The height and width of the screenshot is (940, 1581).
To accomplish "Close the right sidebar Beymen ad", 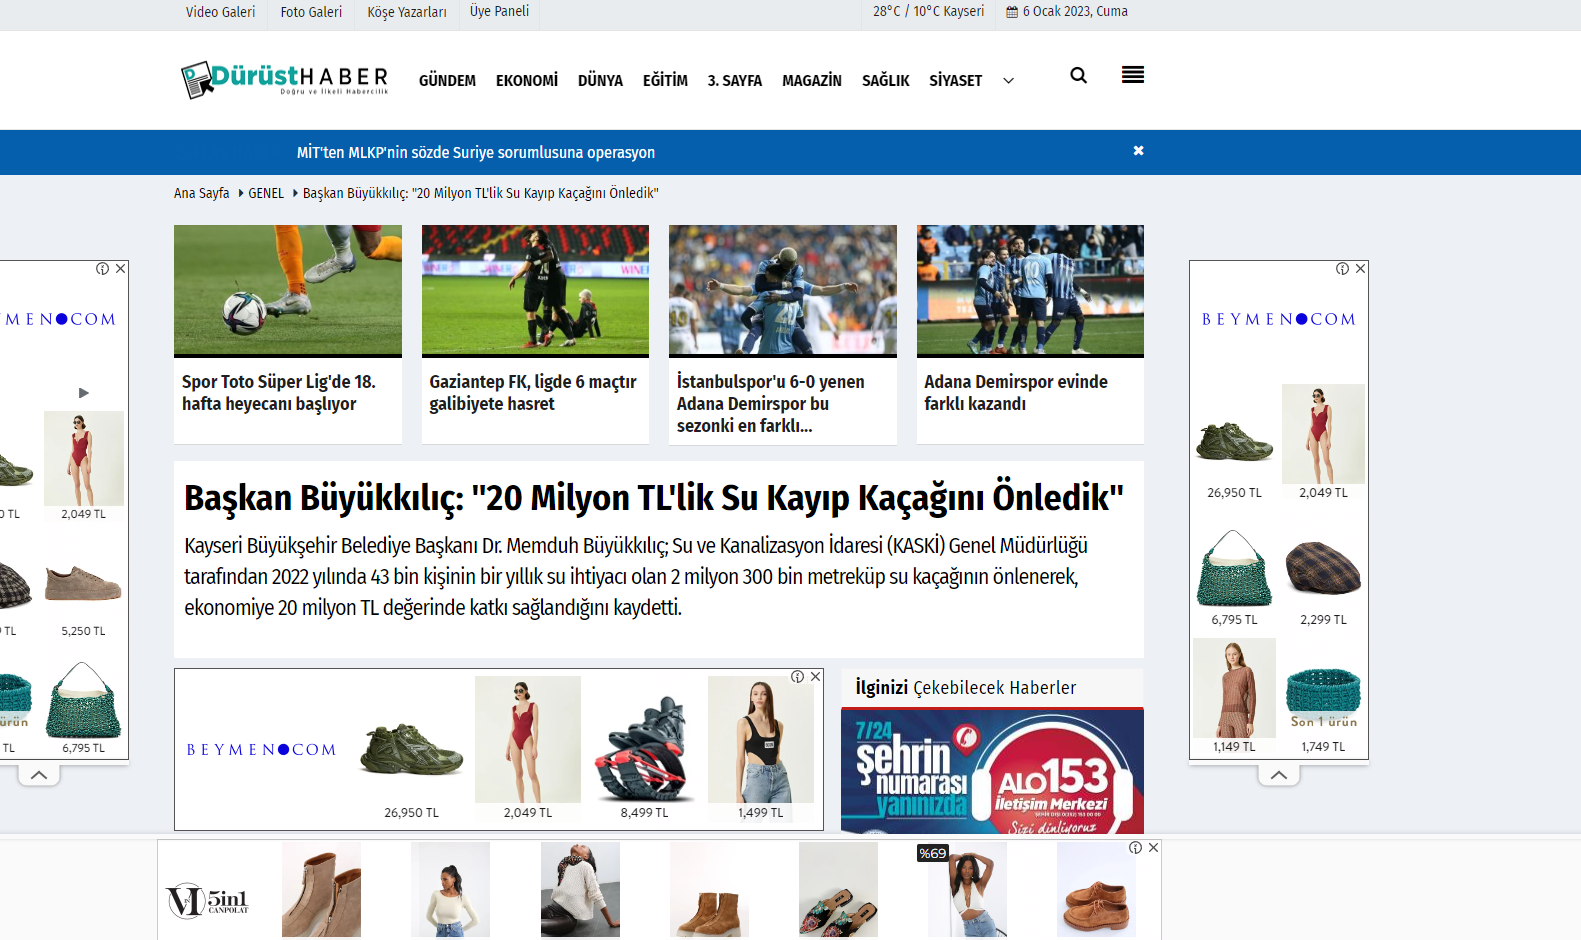I will pyautogui.click(x=1360, y=269).
